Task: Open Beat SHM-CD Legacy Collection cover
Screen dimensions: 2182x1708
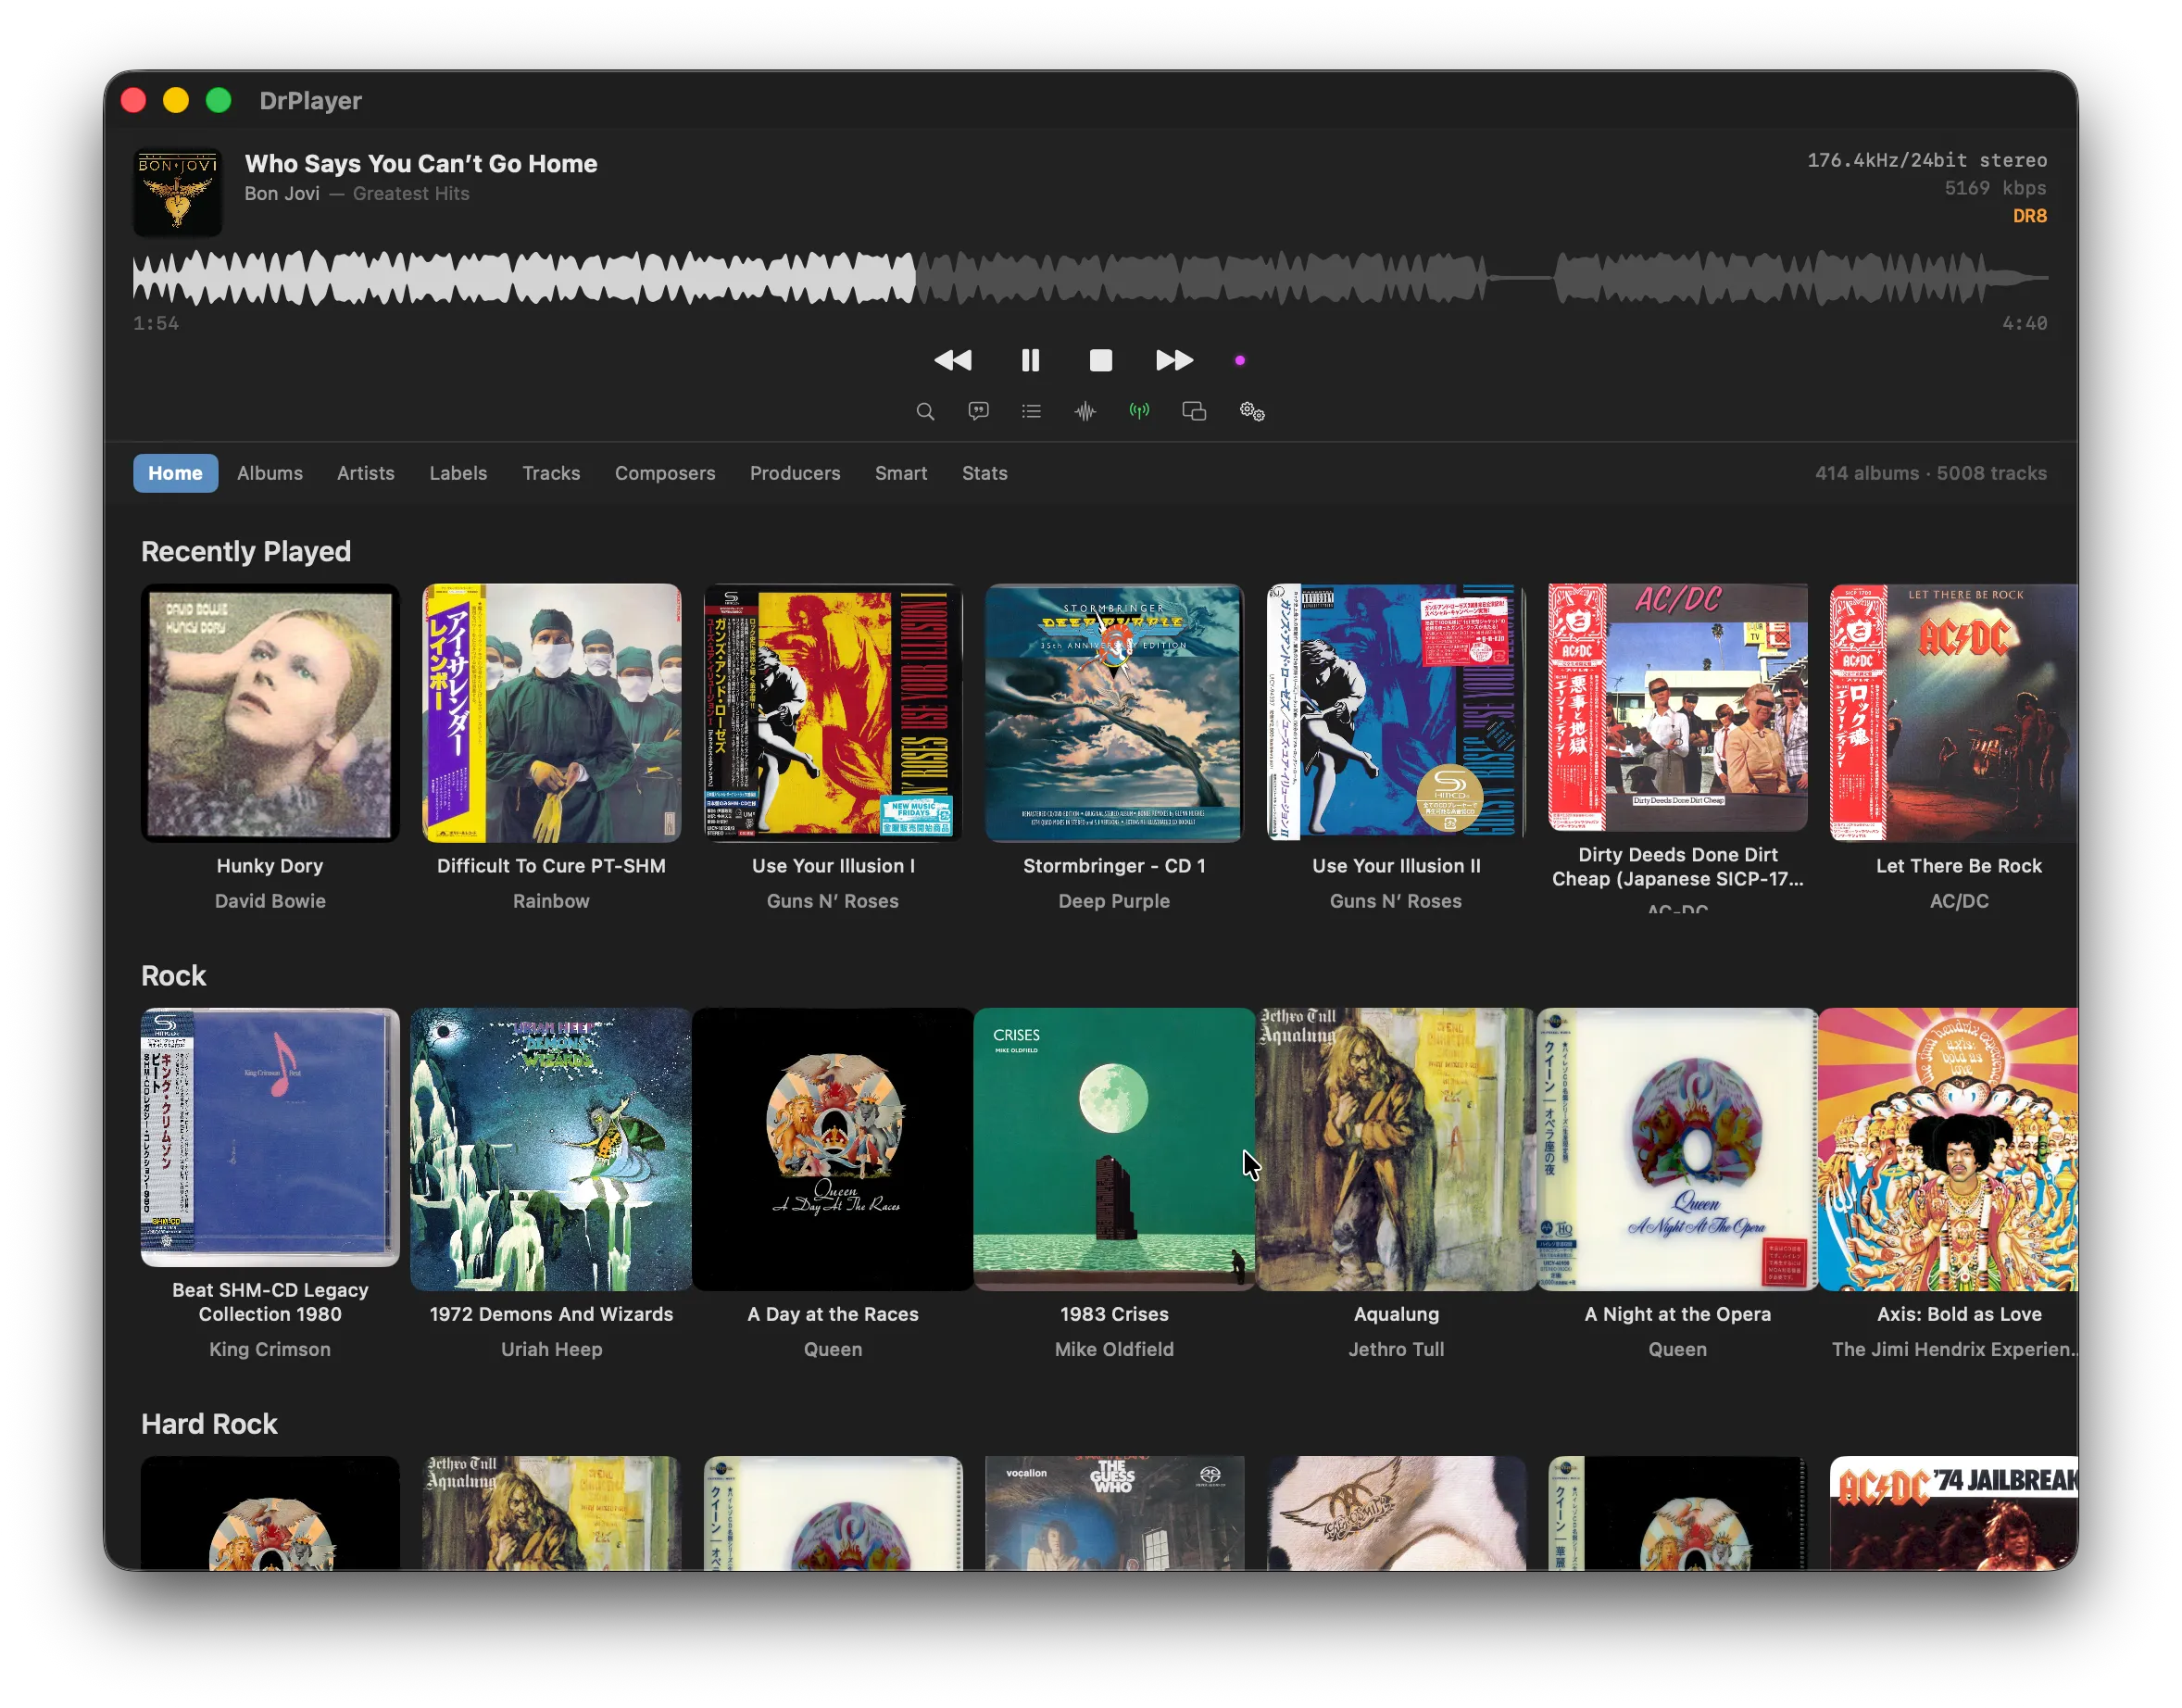Action: 270,1137
